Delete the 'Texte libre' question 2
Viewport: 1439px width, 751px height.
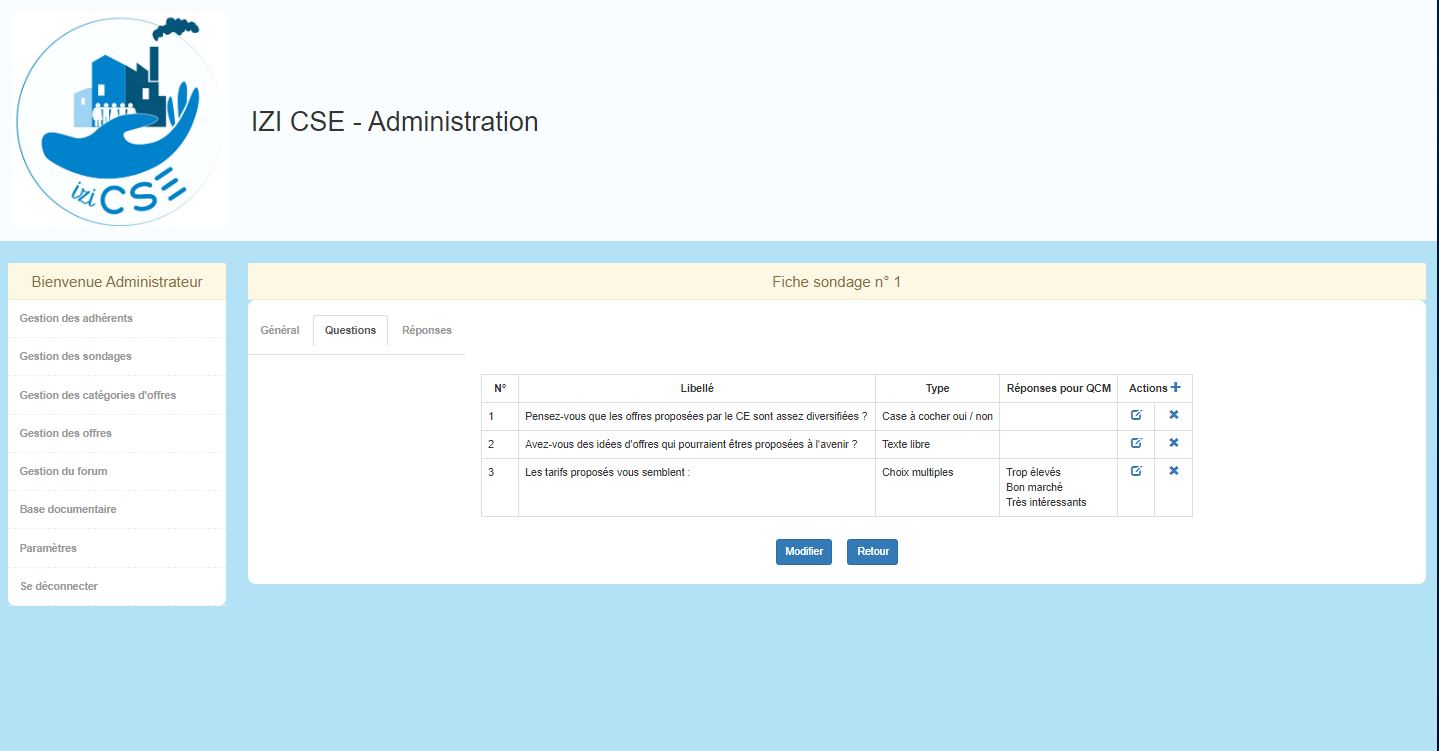(1174, 443)
